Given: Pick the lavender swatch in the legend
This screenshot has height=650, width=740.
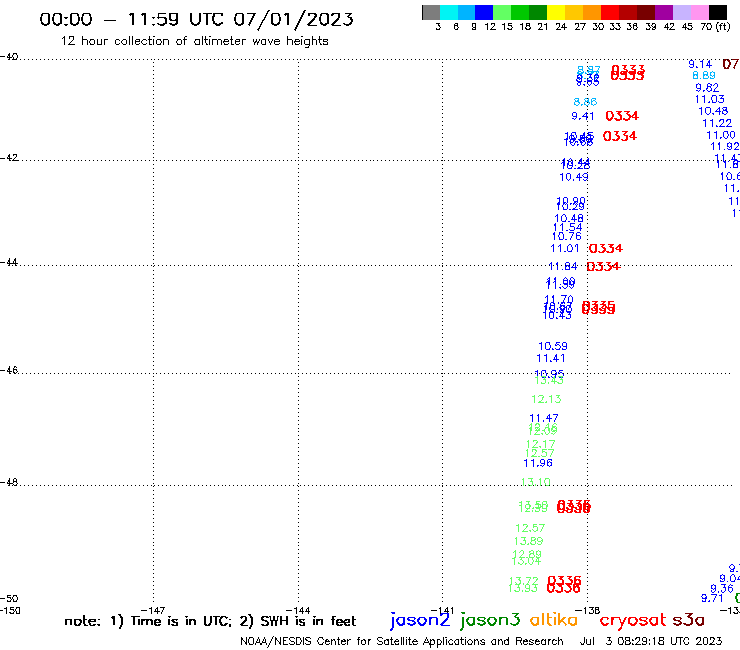Looking at the screenshot, I should (x=681, y=12).
